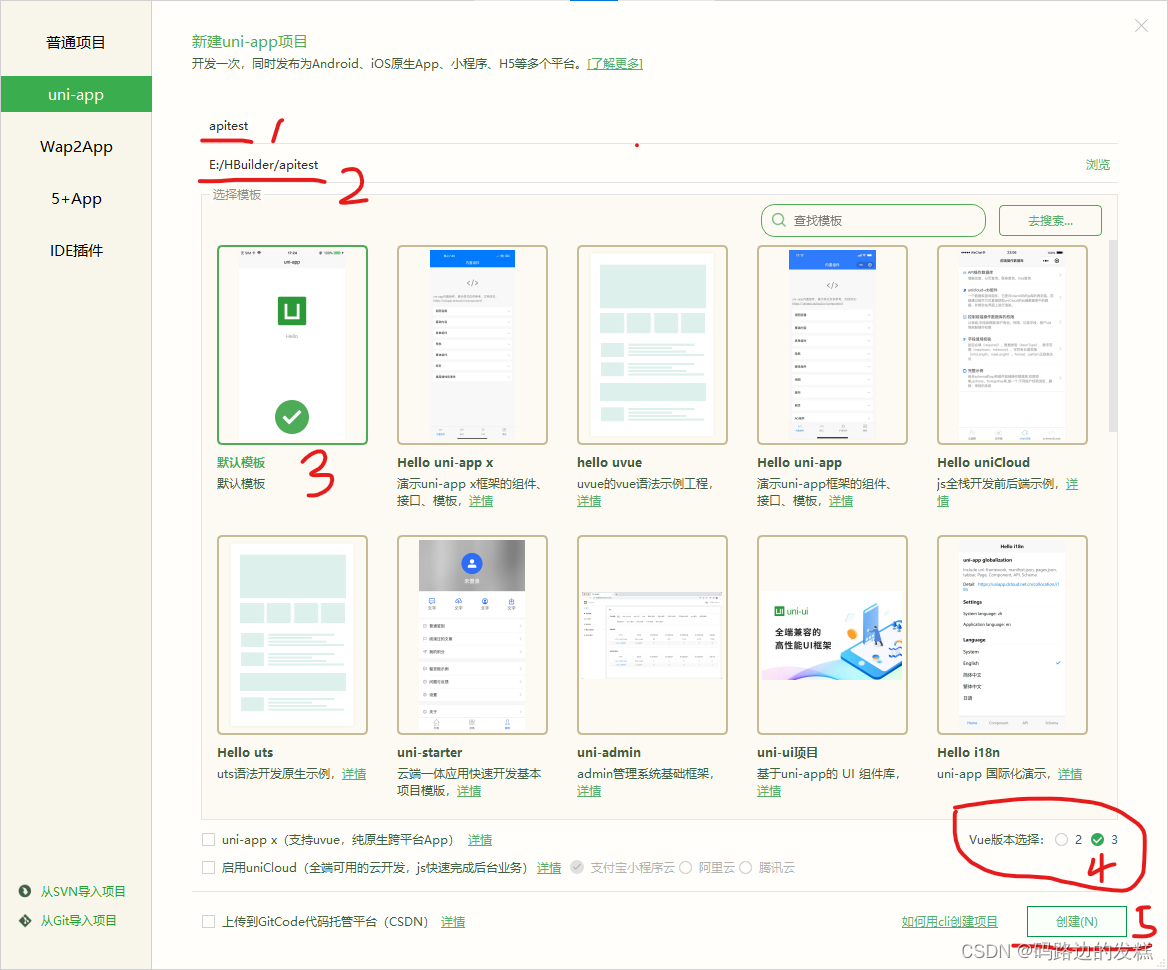Select the uni-app project type
Image resolution: width=1168 pixels, height=970 pixels.
pyautogui.click(x=75, y=95)
